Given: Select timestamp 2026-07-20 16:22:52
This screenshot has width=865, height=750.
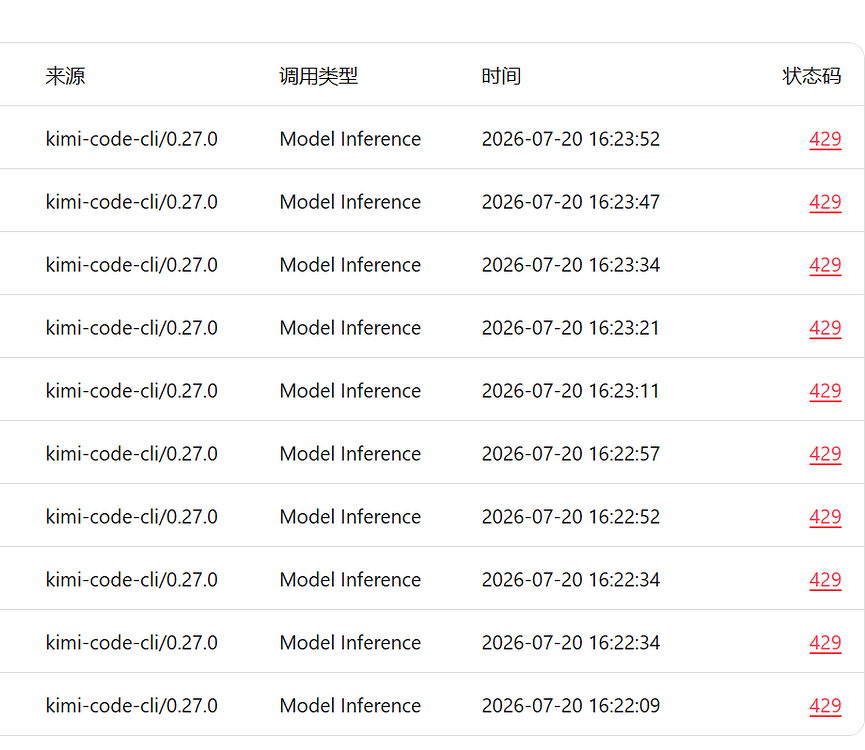Looking at the screenshot, I should coord(570,516).
